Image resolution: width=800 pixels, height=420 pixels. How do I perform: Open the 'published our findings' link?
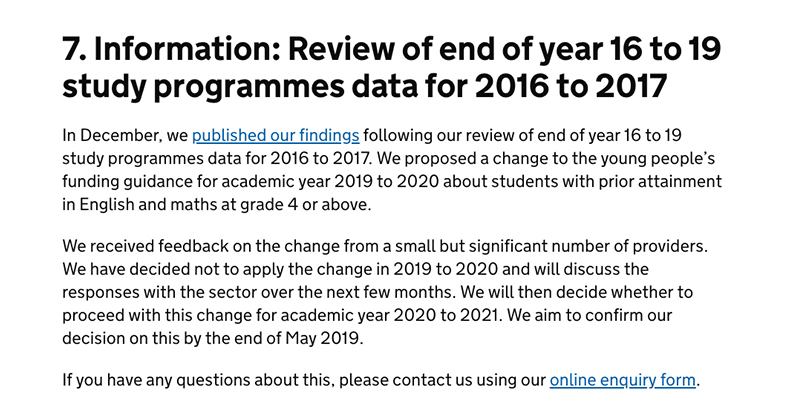pos(276,135)
